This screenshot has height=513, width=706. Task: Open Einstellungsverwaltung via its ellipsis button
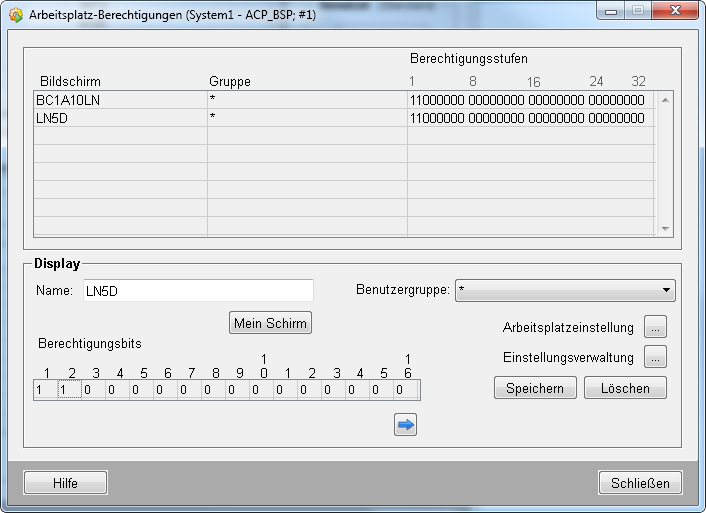tap(655, 357)
